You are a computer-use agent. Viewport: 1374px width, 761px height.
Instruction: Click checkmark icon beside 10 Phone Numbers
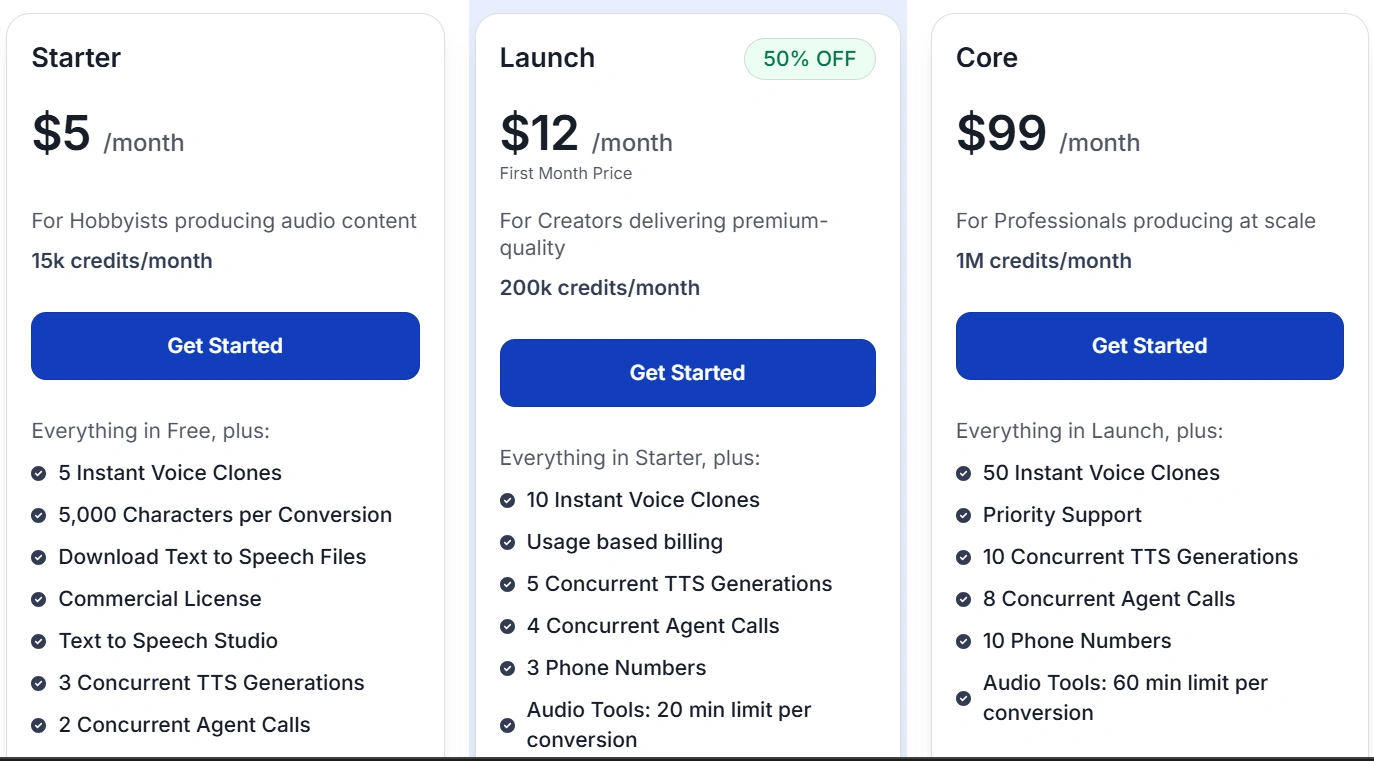point(963,641)
